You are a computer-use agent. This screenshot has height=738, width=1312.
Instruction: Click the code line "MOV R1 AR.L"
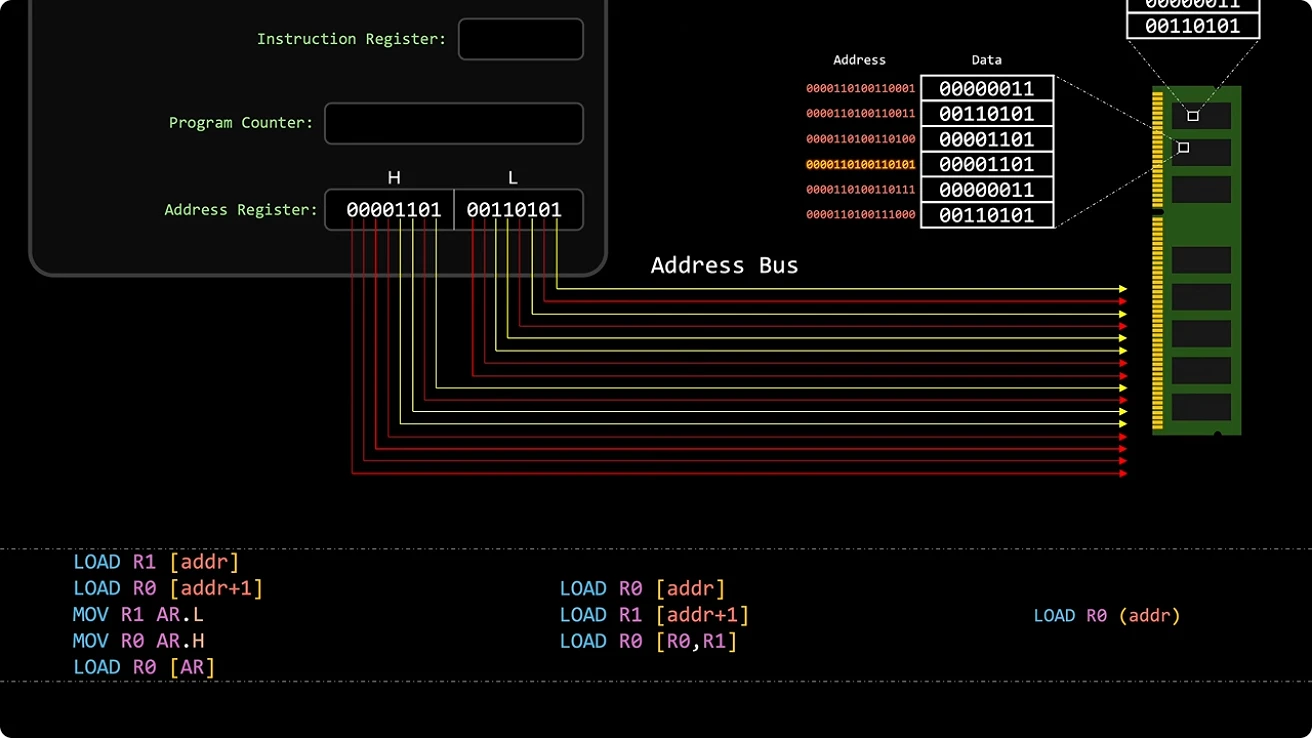(x=138, y=615)
